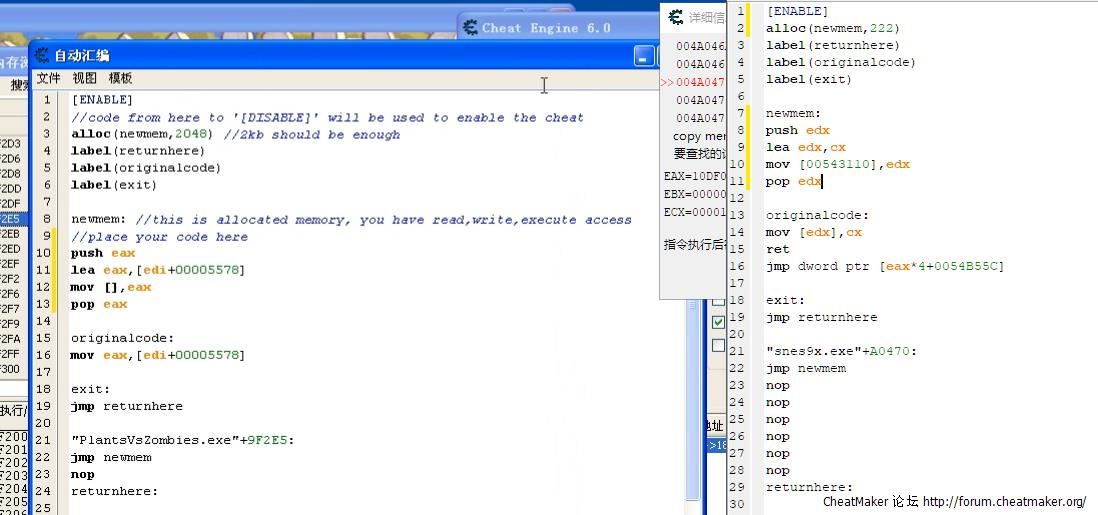Image resolution: width=1098 pixels, height=515 pixels.
Task: Click the 详细信息 window Cheat Engine icon
Action: point(675,18)
